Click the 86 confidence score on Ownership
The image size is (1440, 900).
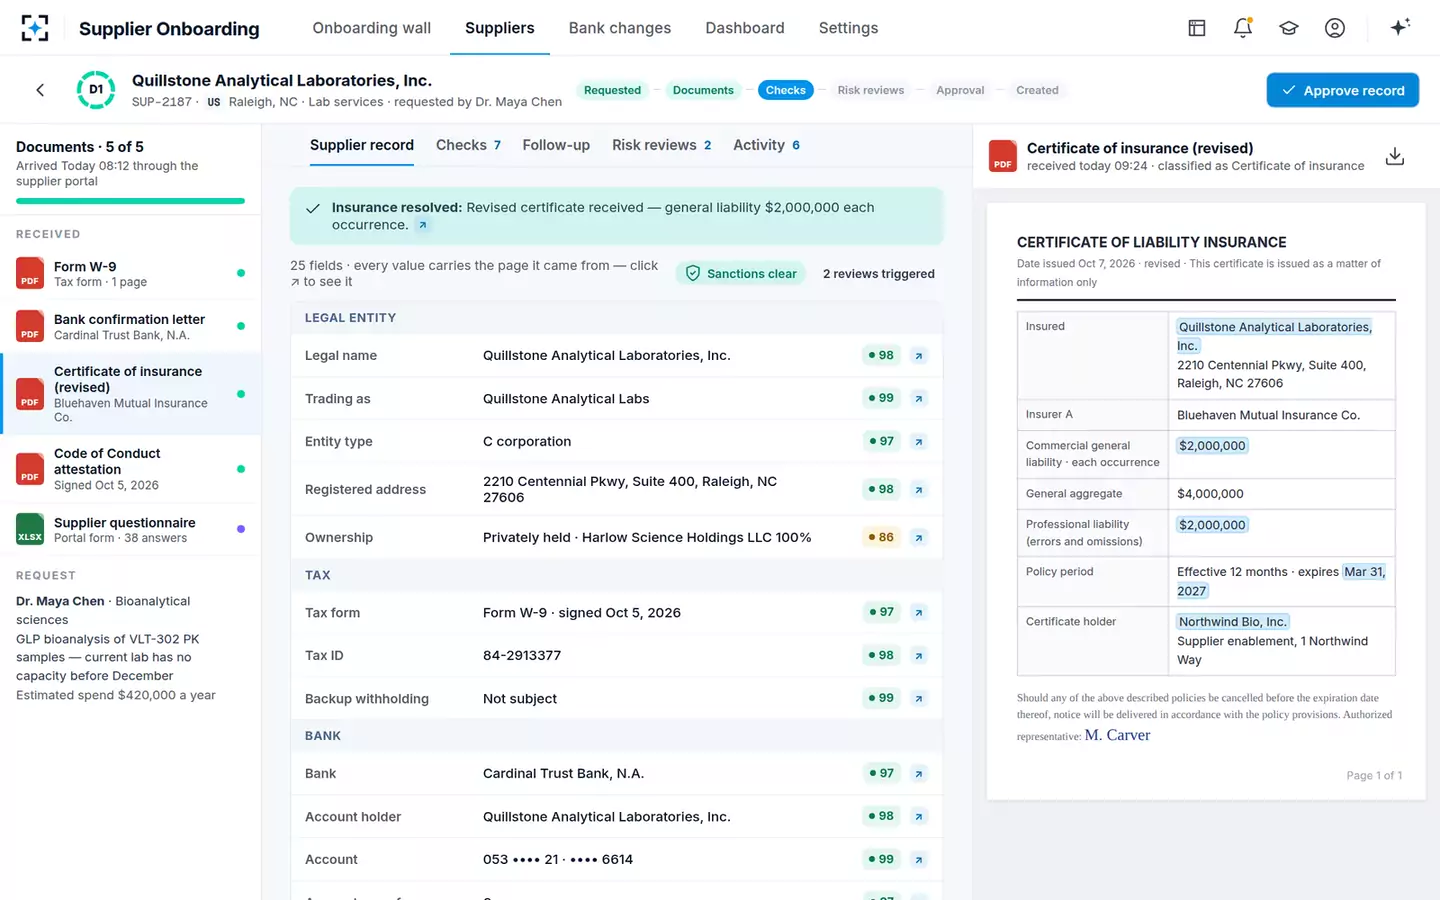click(x=881, y=538)
